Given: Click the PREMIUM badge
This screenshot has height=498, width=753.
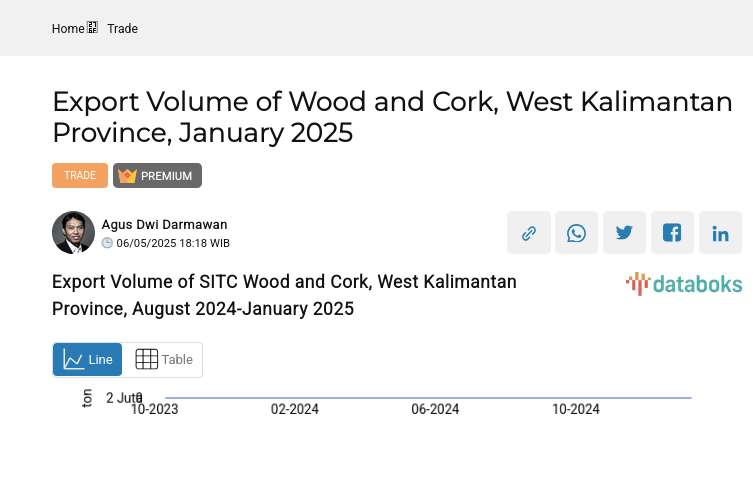Looking at the screenshot, I should [x=158, y=175].
